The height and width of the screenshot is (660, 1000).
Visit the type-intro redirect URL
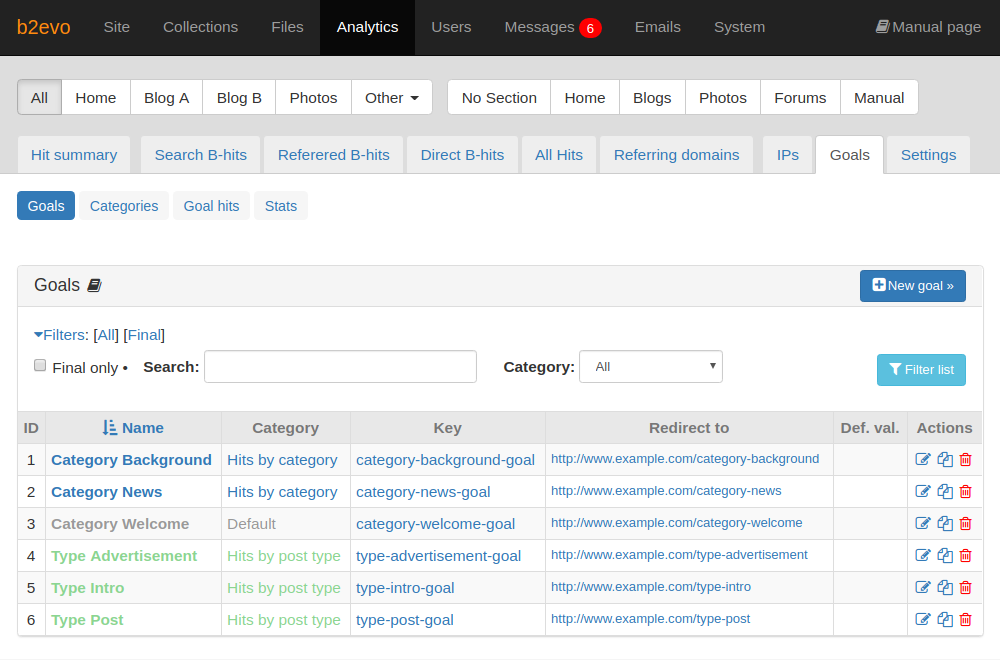[651, 587]
